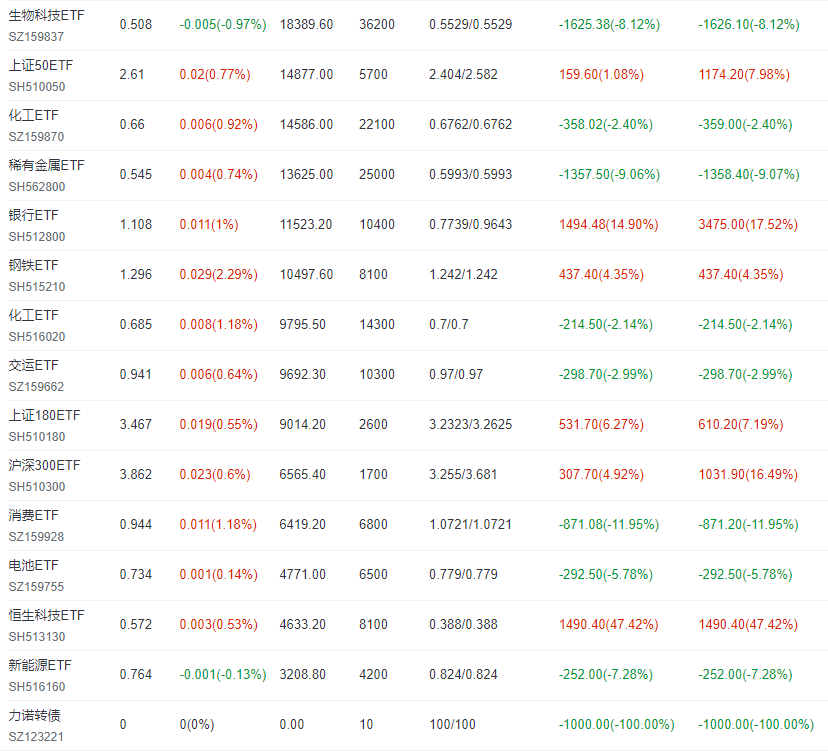The height and width of the screenshot is (752, 828).
Task: Select 消费ETF cost 1.0721/1.0721
Action: coord(471,524)
